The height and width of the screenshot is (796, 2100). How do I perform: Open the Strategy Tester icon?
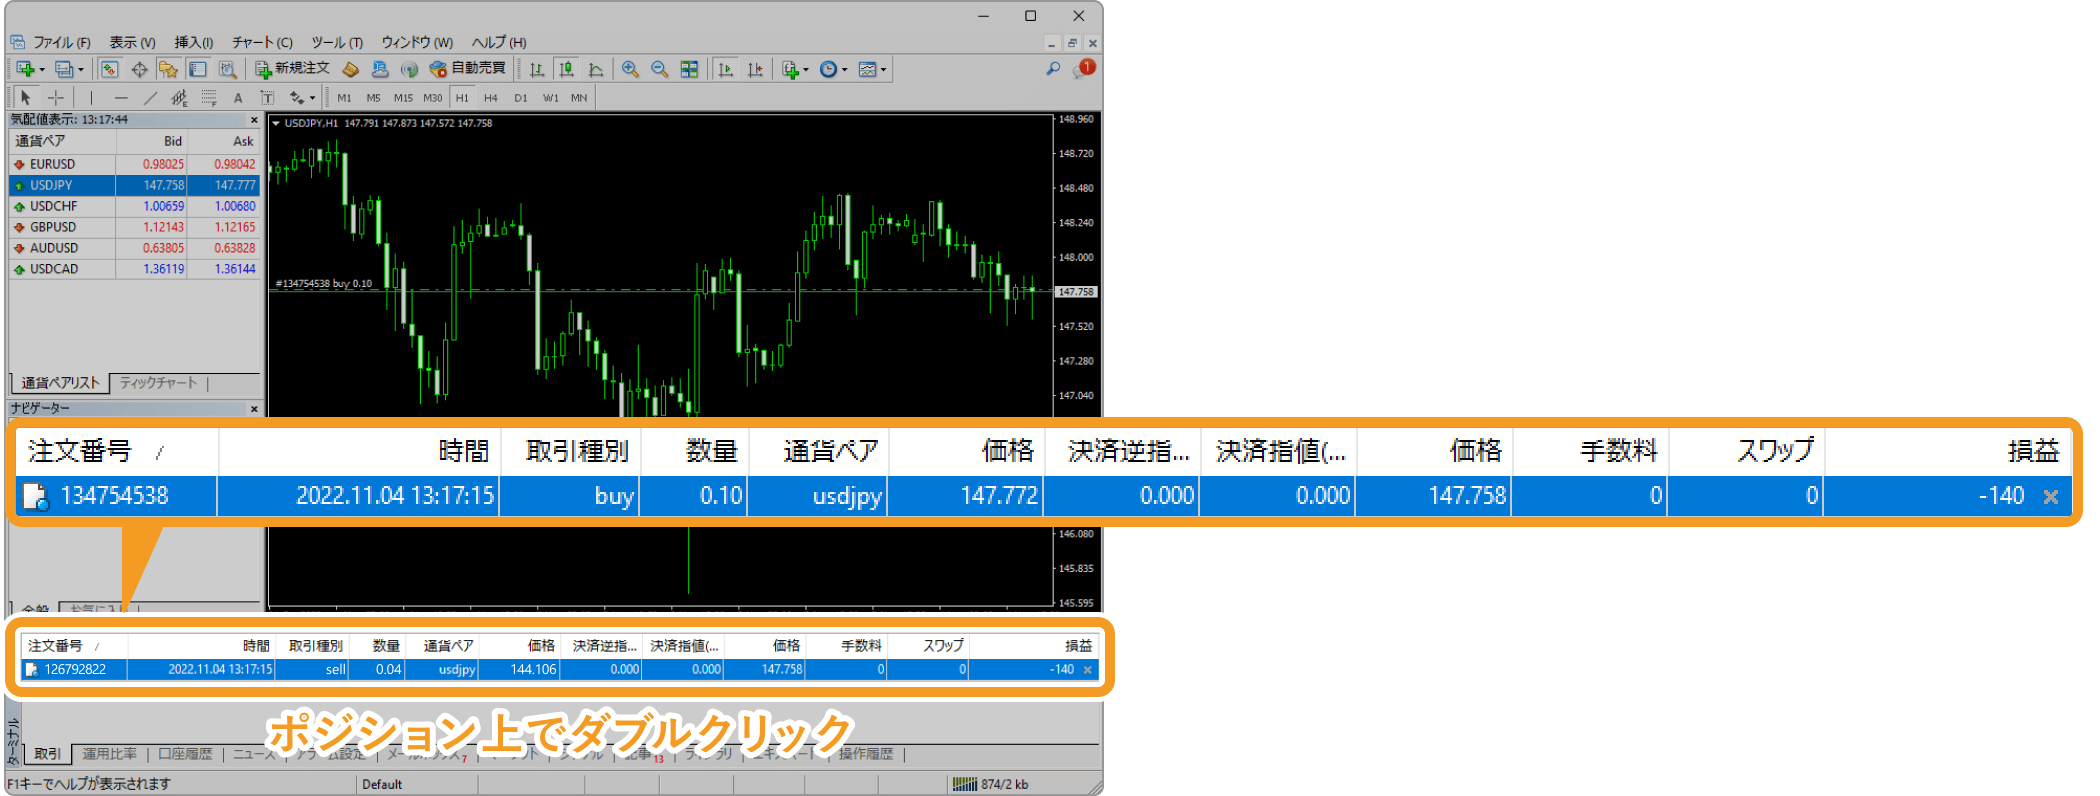[x=228, y=69]
